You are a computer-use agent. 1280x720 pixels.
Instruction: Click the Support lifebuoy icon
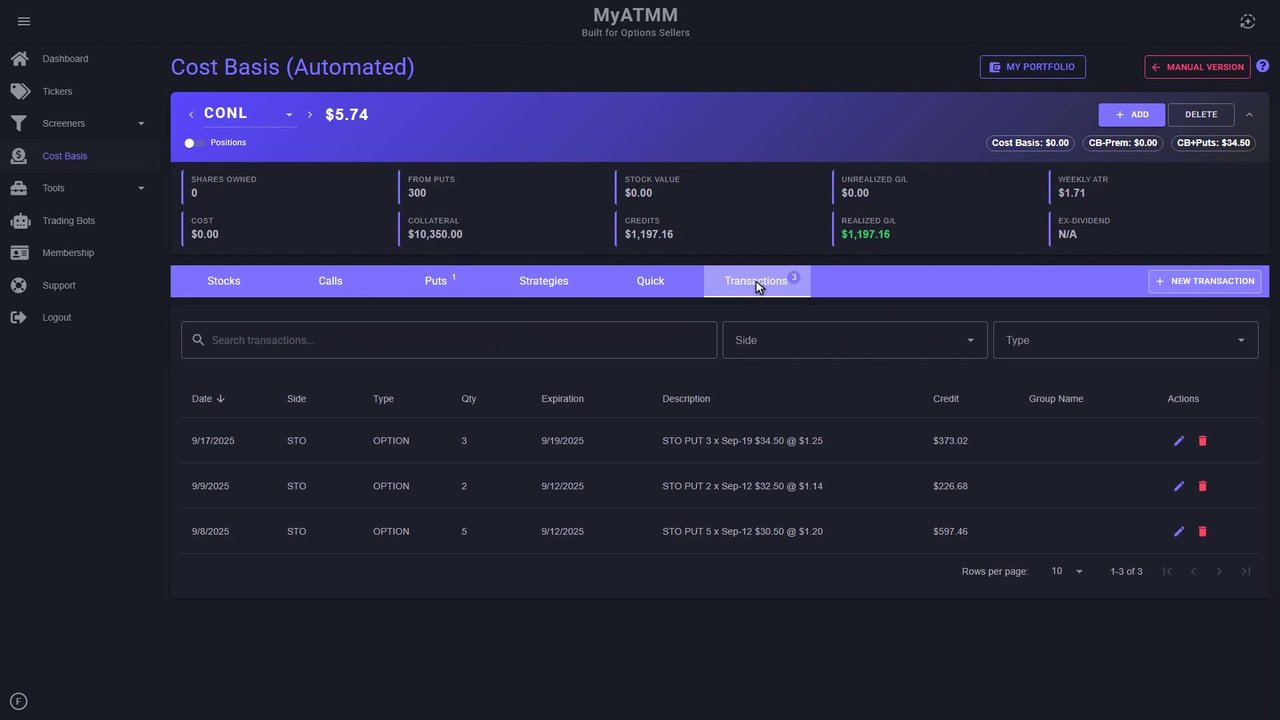(x=19, y=285)
